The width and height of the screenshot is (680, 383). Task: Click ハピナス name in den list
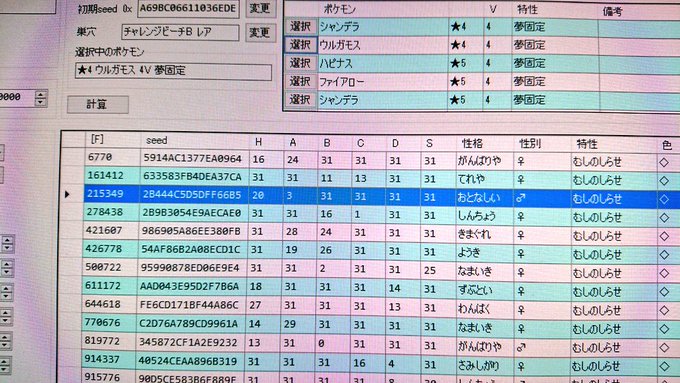pyautogui.click(x=336, y=64)
